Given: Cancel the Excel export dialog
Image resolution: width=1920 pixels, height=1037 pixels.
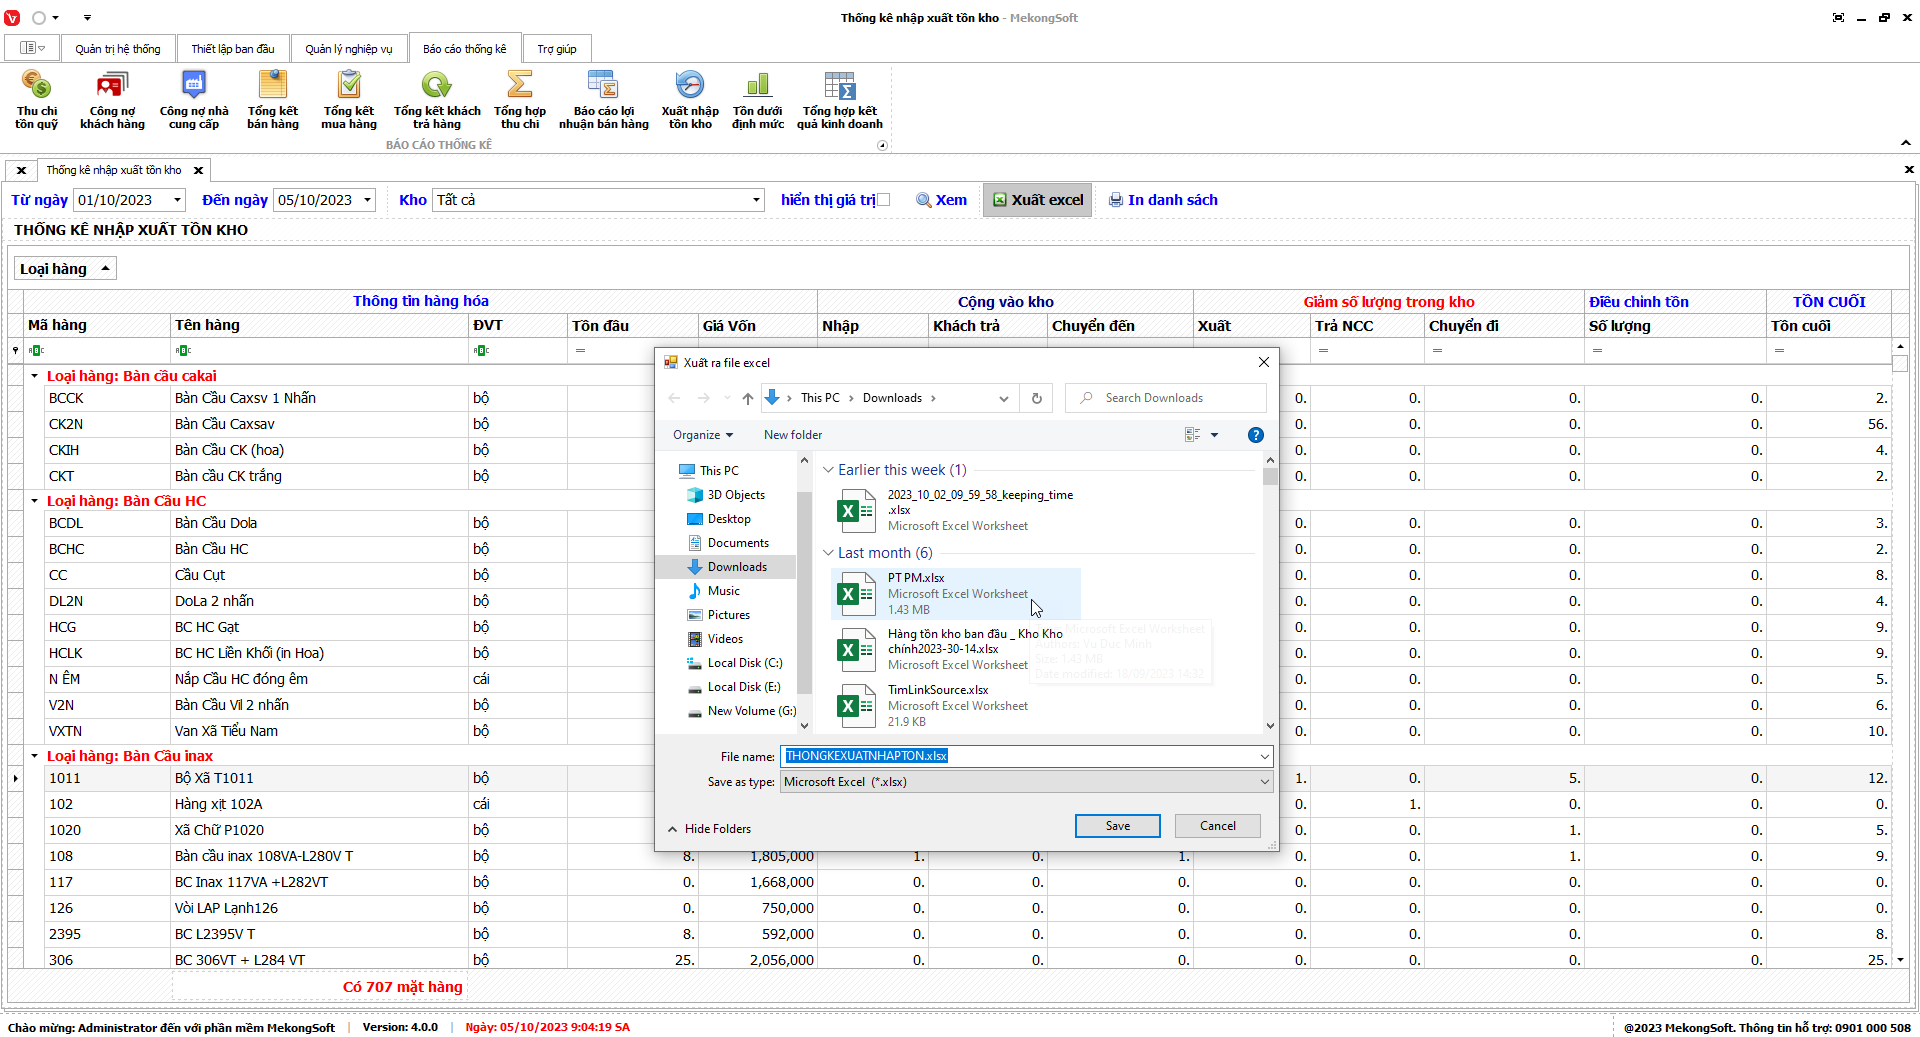Looking at the screenshot, I should [x=1217, y=826].
